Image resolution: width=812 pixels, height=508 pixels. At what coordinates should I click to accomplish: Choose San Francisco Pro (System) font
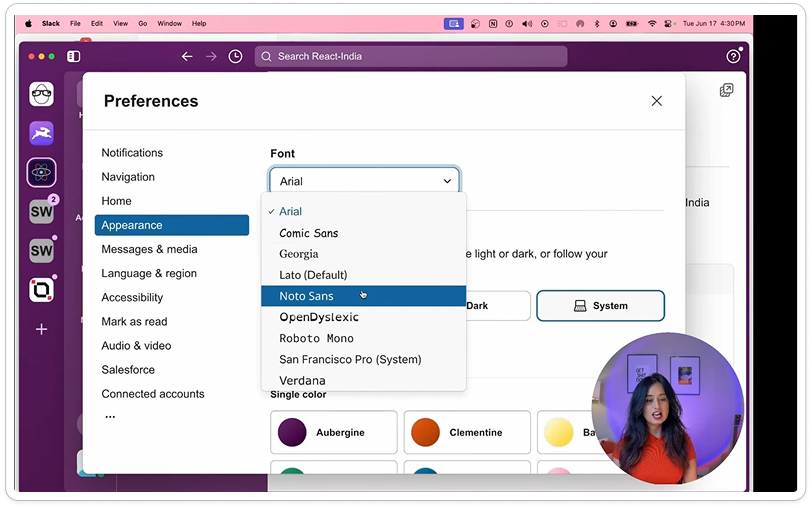click(364, 359)
